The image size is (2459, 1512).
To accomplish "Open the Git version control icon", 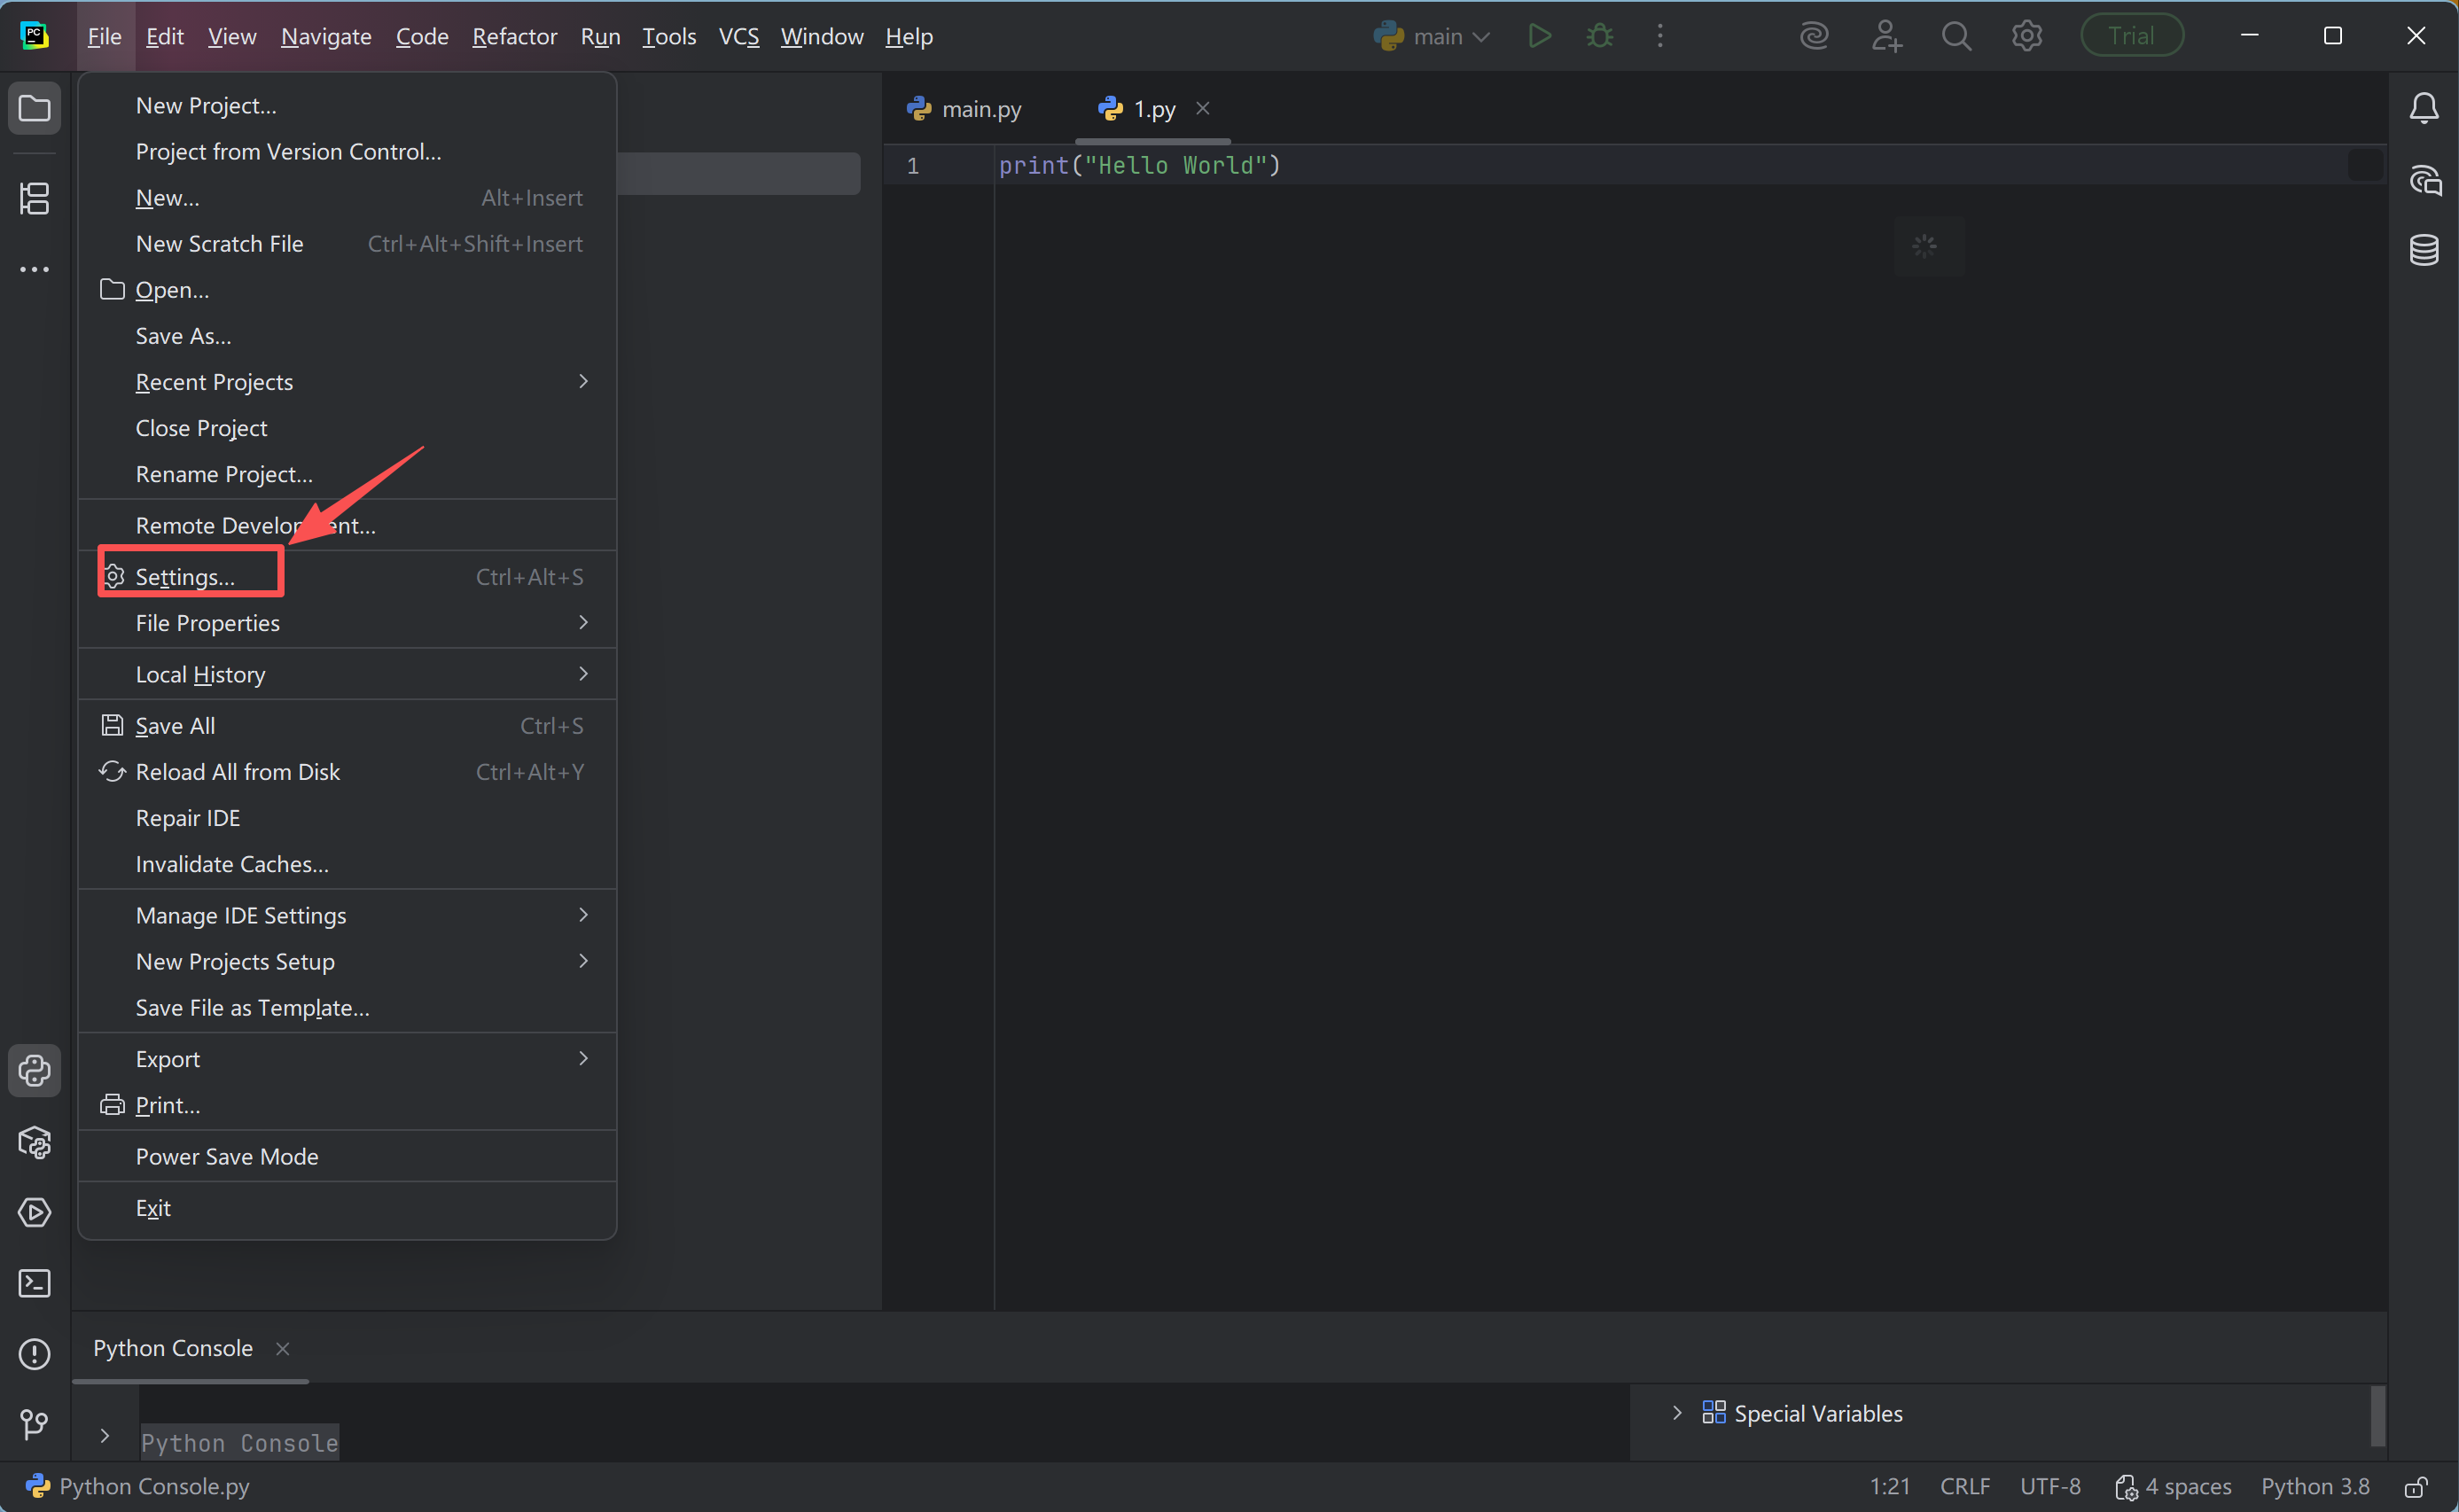I will coord(35,1424).
